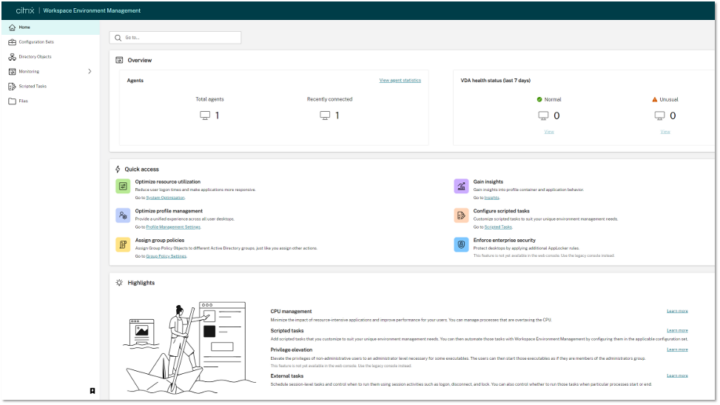Click the Gain insights purple icon
Image resolution: width=720 pixels, height=405 pixels.
click(460, 186)
